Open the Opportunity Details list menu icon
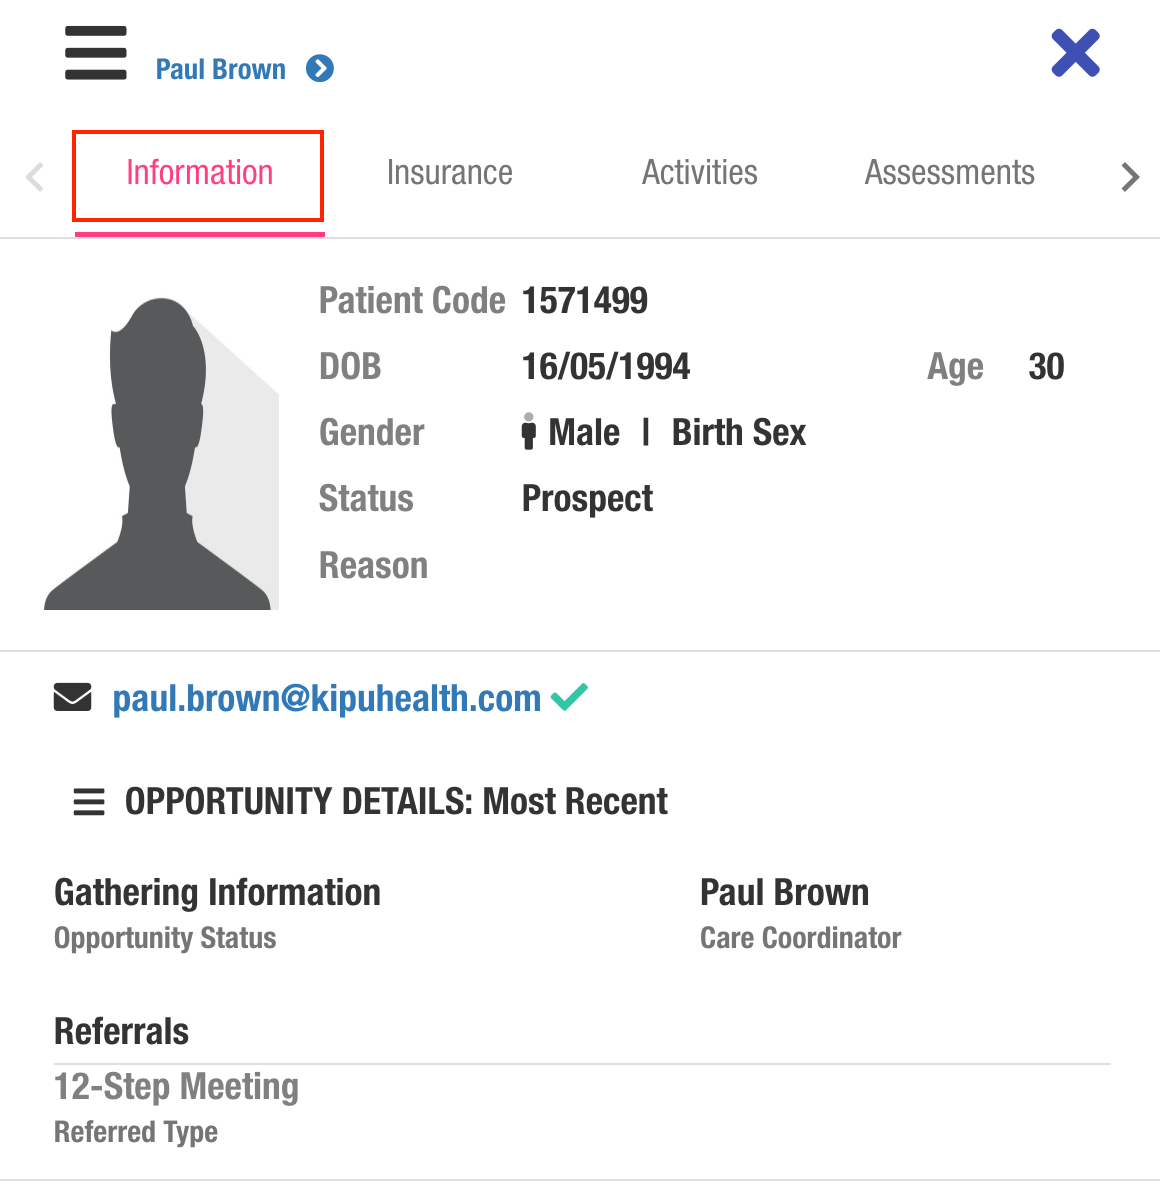This screenshot has height=1184, width=1160. [89, 802]
